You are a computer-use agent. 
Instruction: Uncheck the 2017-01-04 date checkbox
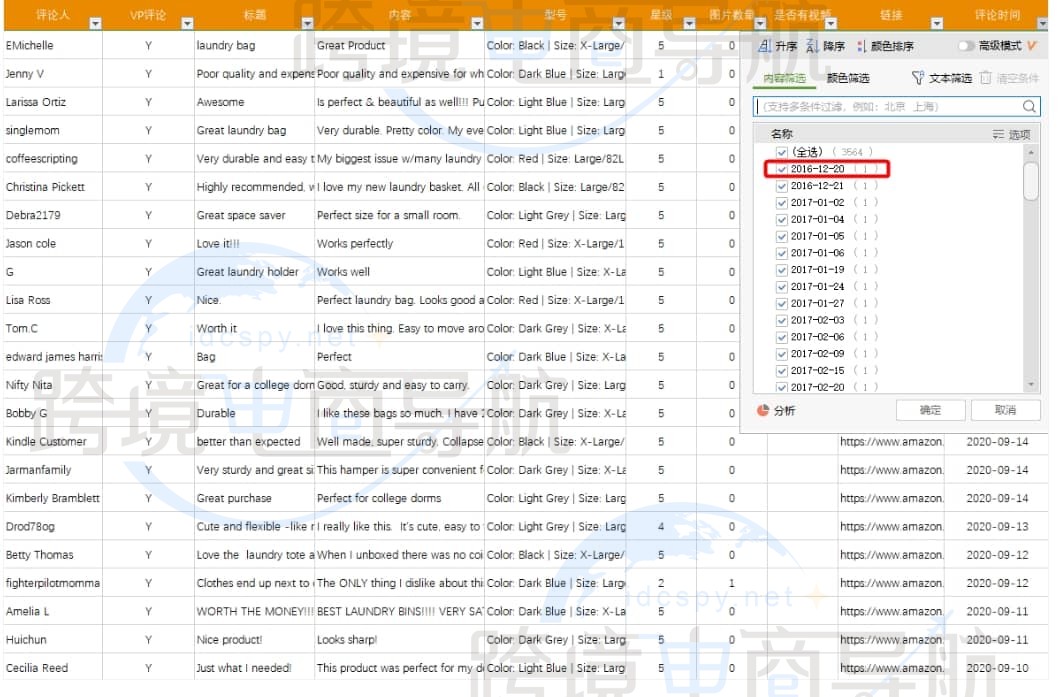tap(782, 219)
